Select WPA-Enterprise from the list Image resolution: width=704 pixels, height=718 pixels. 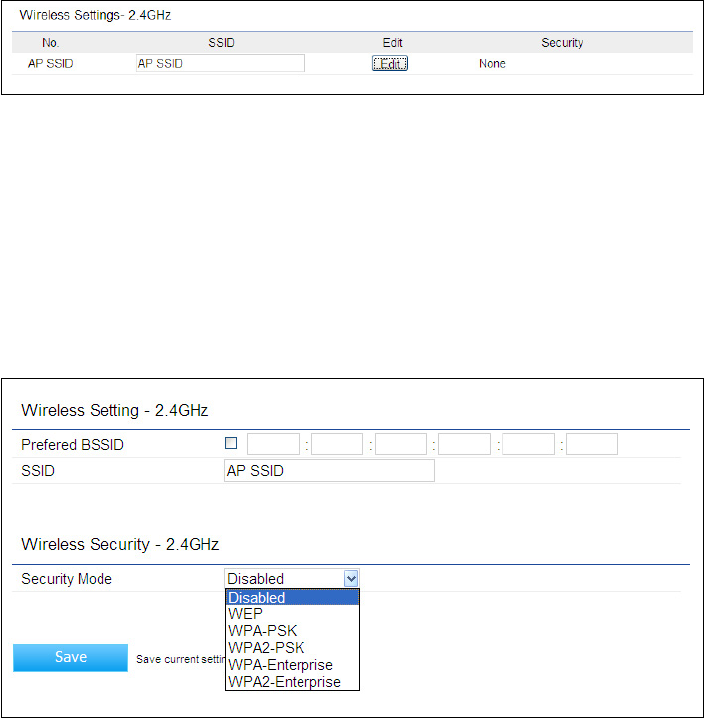coord(292,665)
